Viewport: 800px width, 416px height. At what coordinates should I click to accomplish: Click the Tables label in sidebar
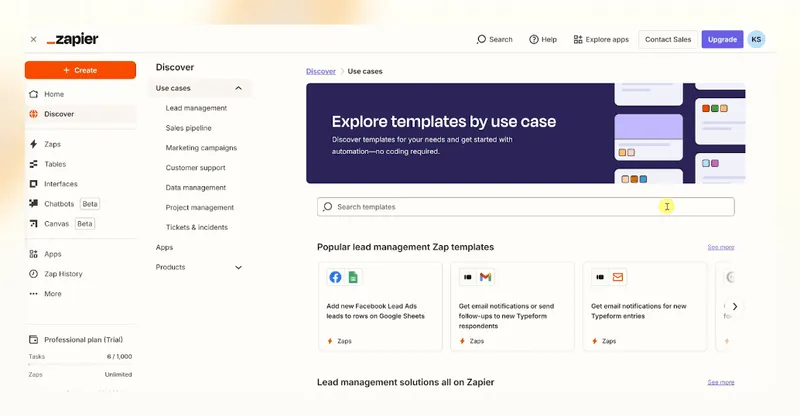pyautogui.click(x=55, y=164)
